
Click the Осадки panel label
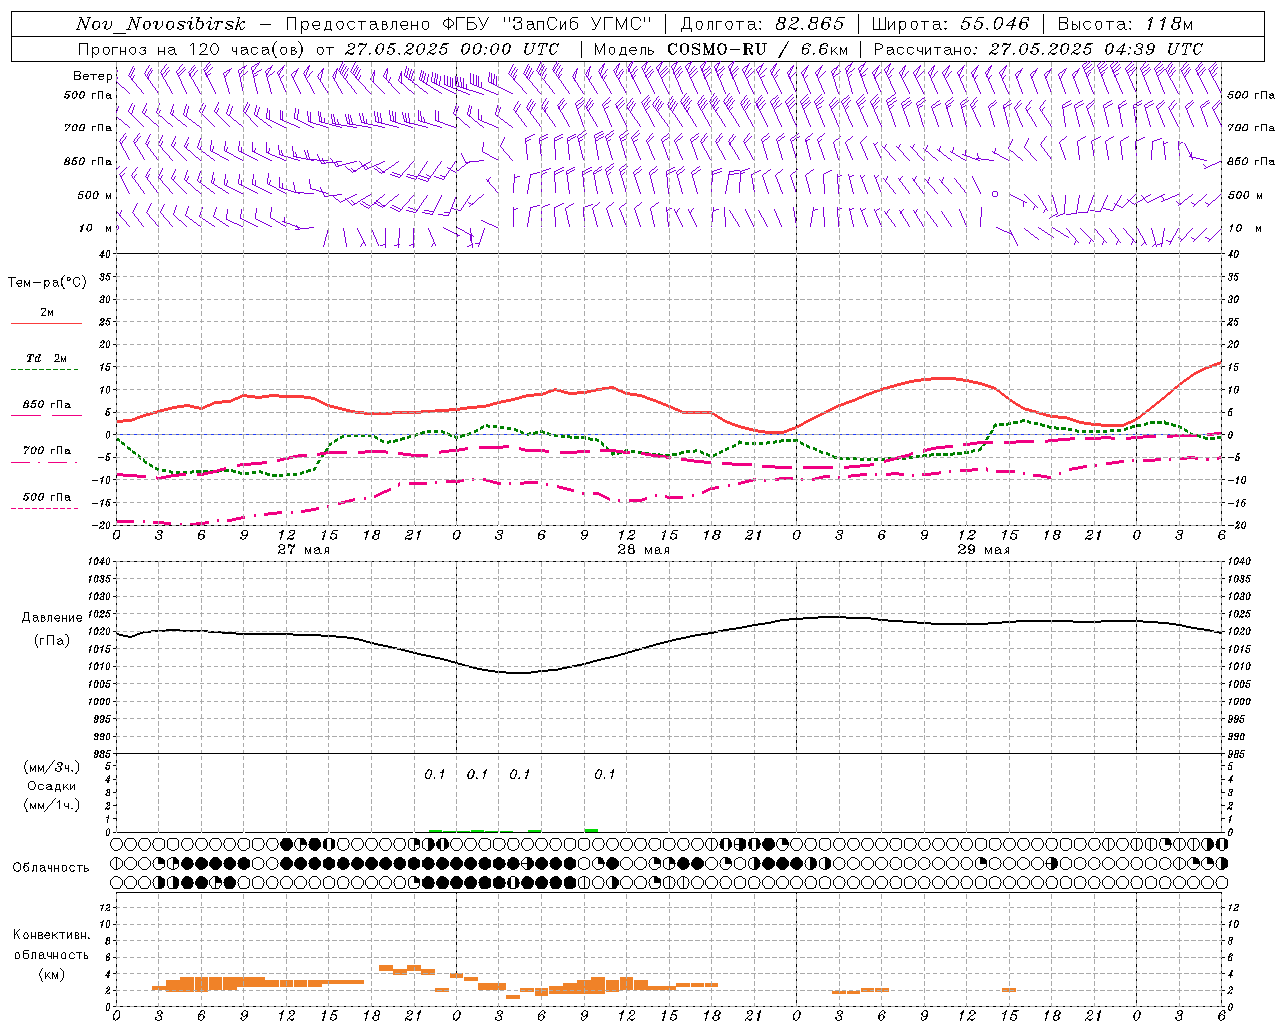(51, 786)
